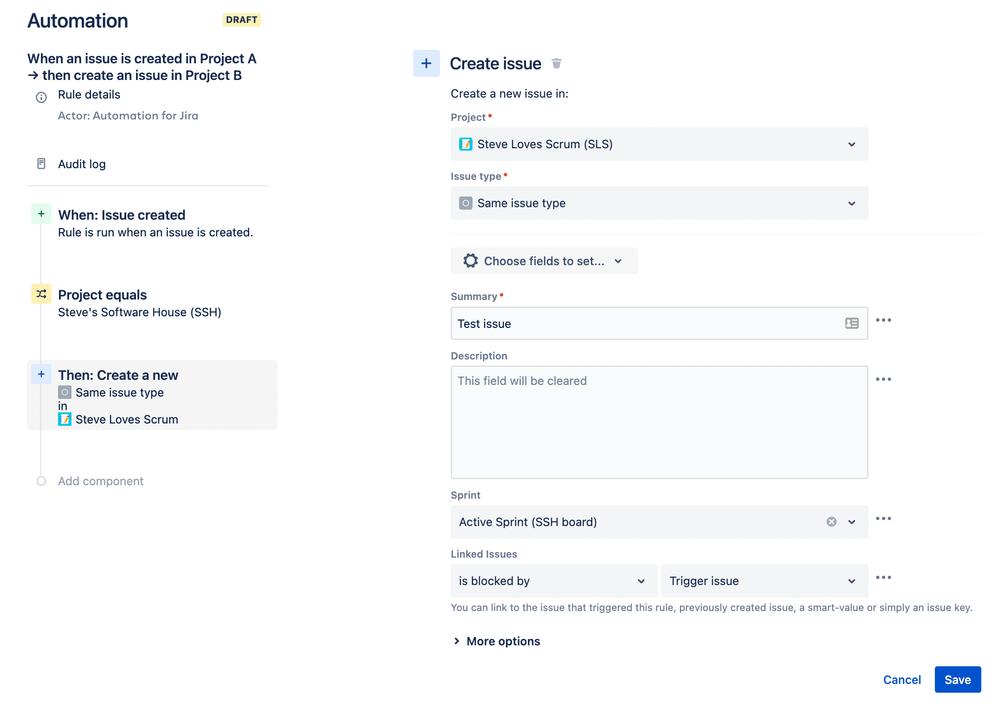Viewport: 998px width, 717px height.
Task: Select Then: Create a new action component
Action: tap(152, 395)
